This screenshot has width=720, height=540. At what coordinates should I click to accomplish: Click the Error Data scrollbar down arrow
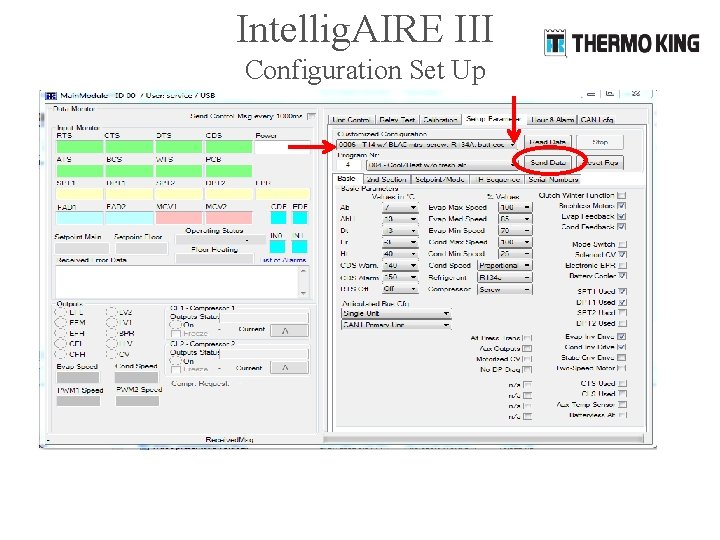point(303,293)
